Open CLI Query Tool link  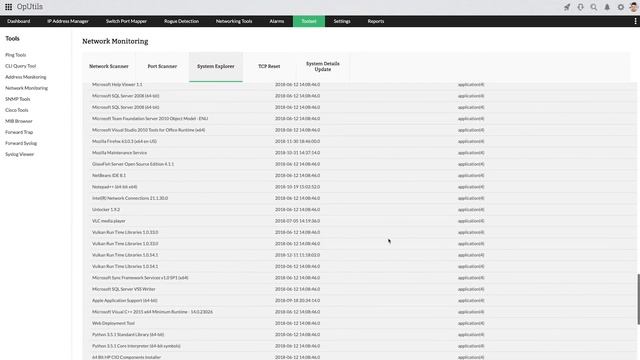[x=21, y=66]
